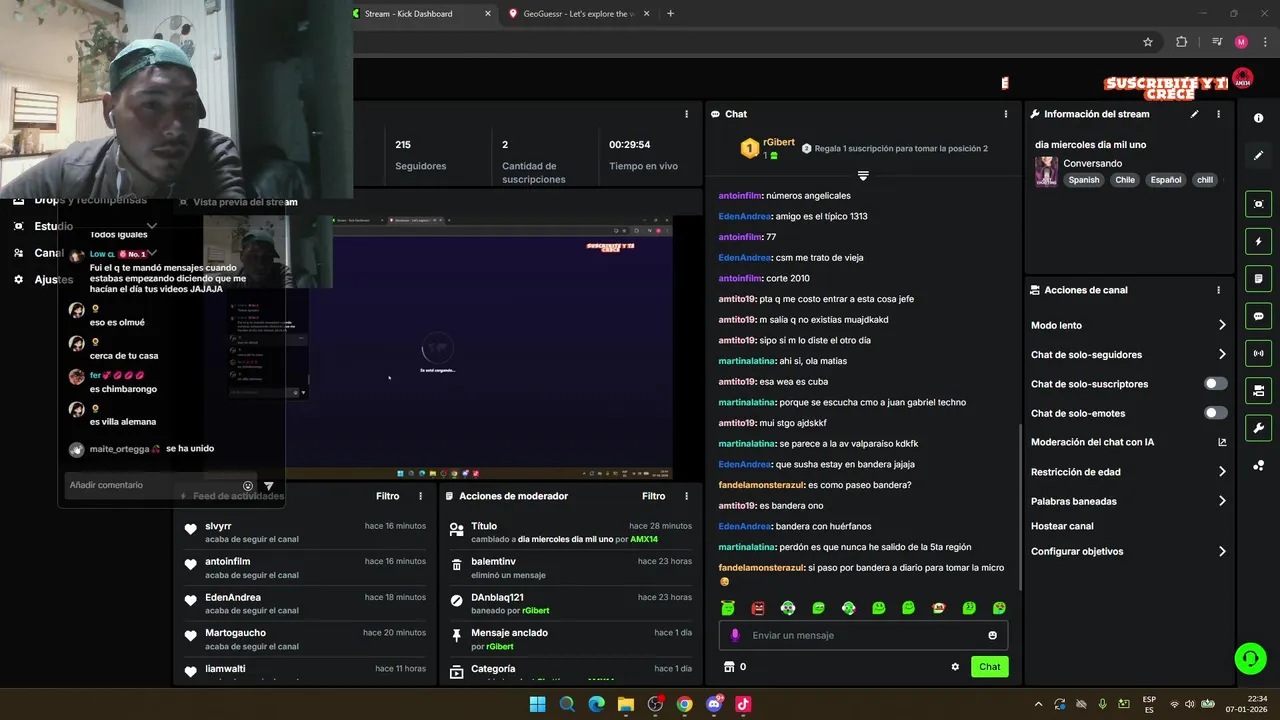
Task: Open a new browser tab
Action: coord(670,14)
